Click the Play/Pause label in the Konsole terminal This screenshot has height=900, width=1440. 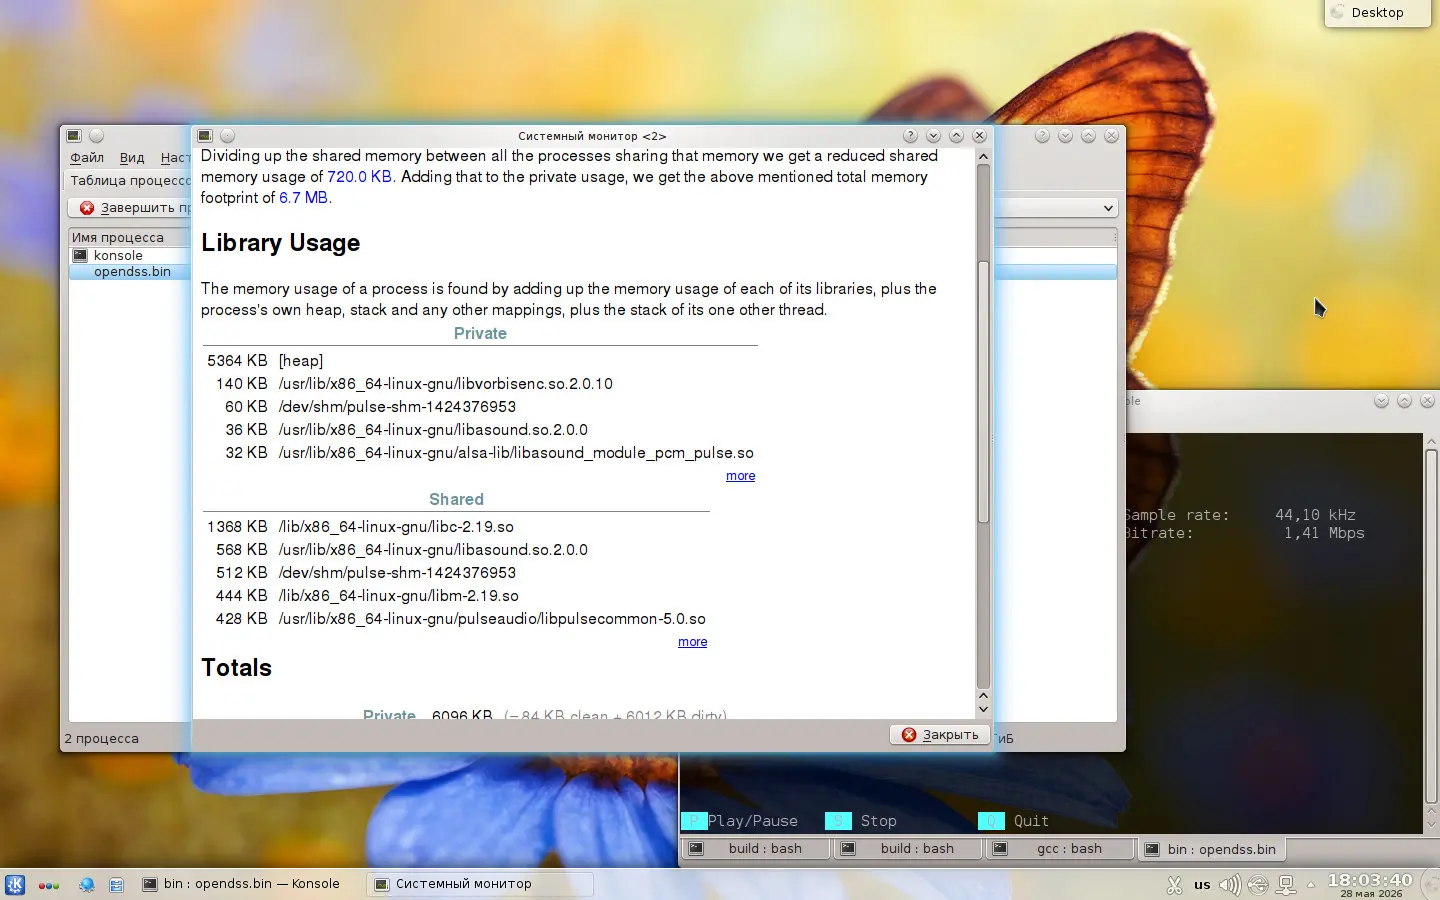[753, 821]
